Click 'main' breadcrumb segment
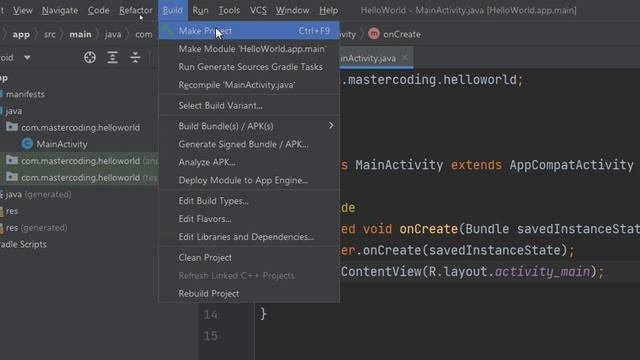This screenshot has height=360, width=640. point(80,34)
